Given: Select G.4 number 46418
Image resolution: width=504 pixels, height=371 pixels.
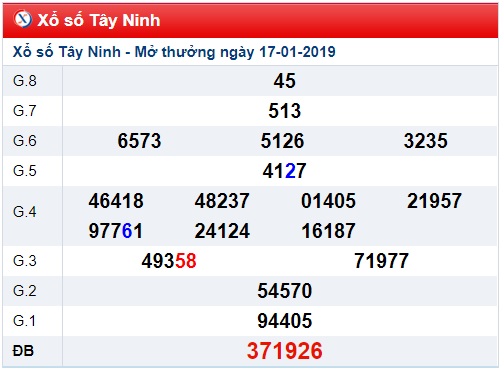Looking at the screenshot, I should coord(116,201).
